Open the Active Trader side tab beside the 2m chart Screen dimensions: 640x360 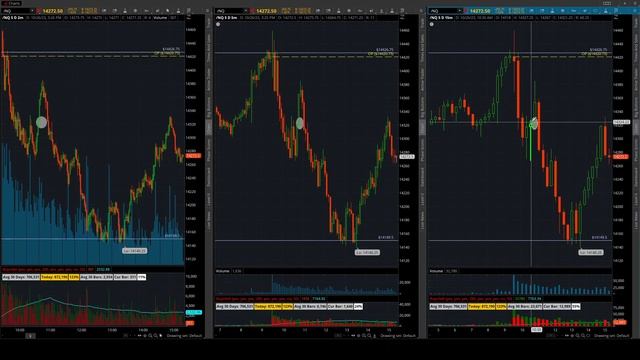tap(209, 80)
